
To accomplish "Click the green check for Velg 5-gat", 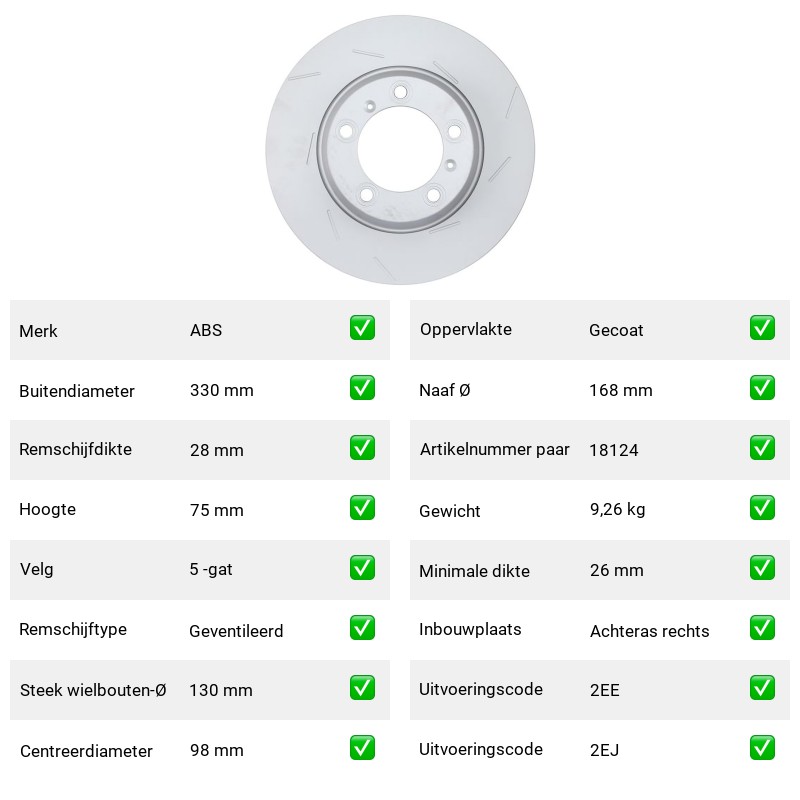I will pos(362,568).
